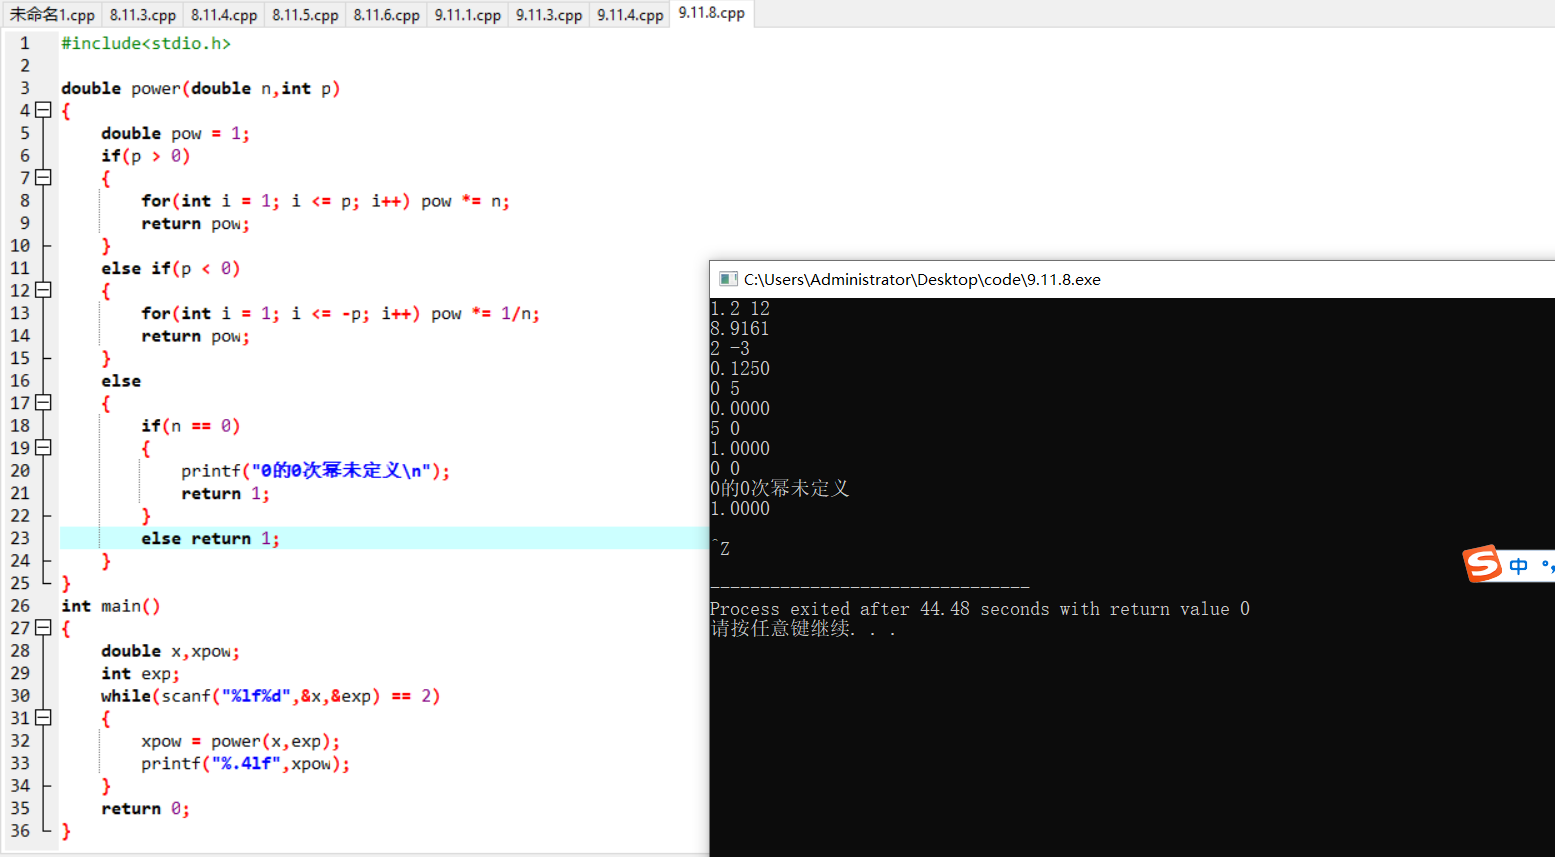The width and height of the screenshot is (1555, 857).
Task: Click line number 36 in the gutter
Action: 20,831
